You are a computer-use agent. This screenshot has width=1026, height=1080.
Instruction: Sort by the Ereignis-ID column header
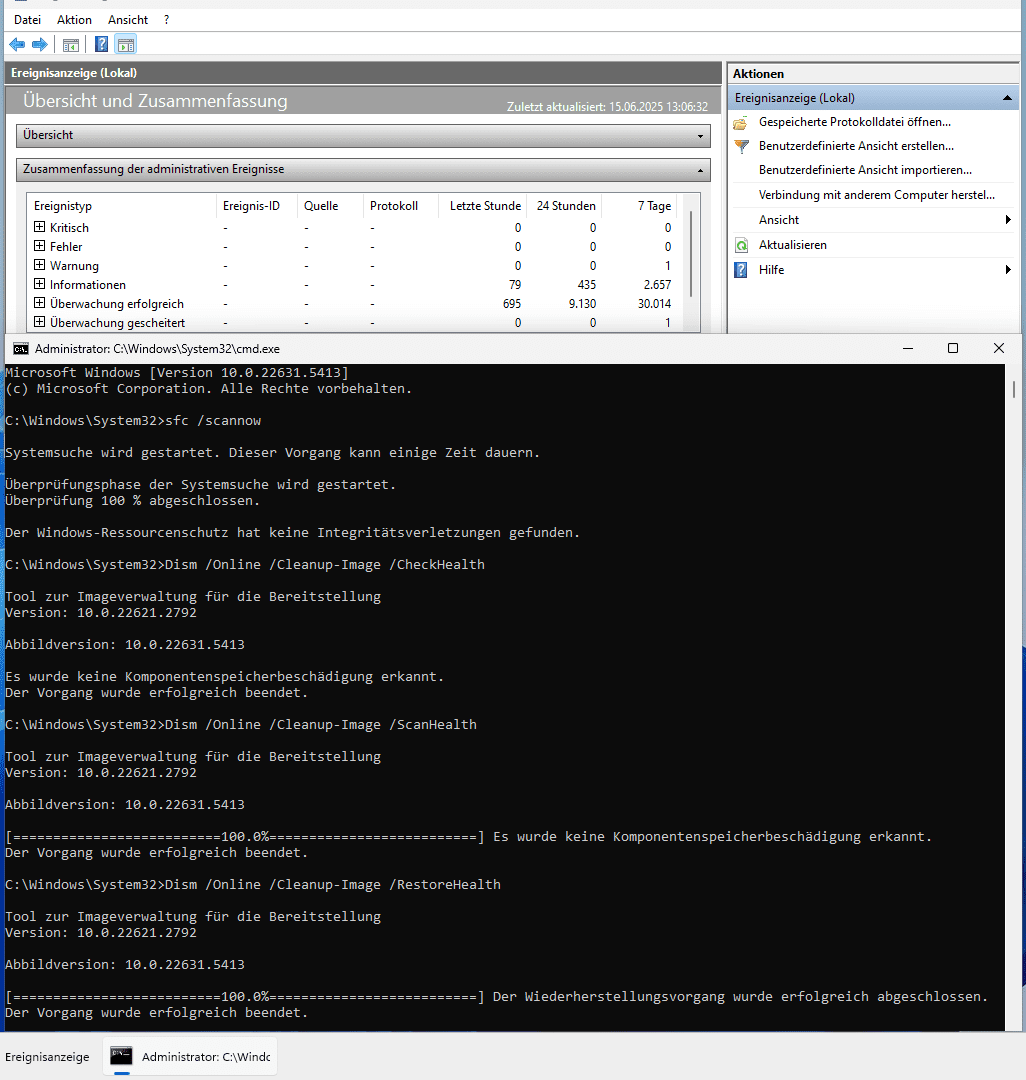coord(257,206)
